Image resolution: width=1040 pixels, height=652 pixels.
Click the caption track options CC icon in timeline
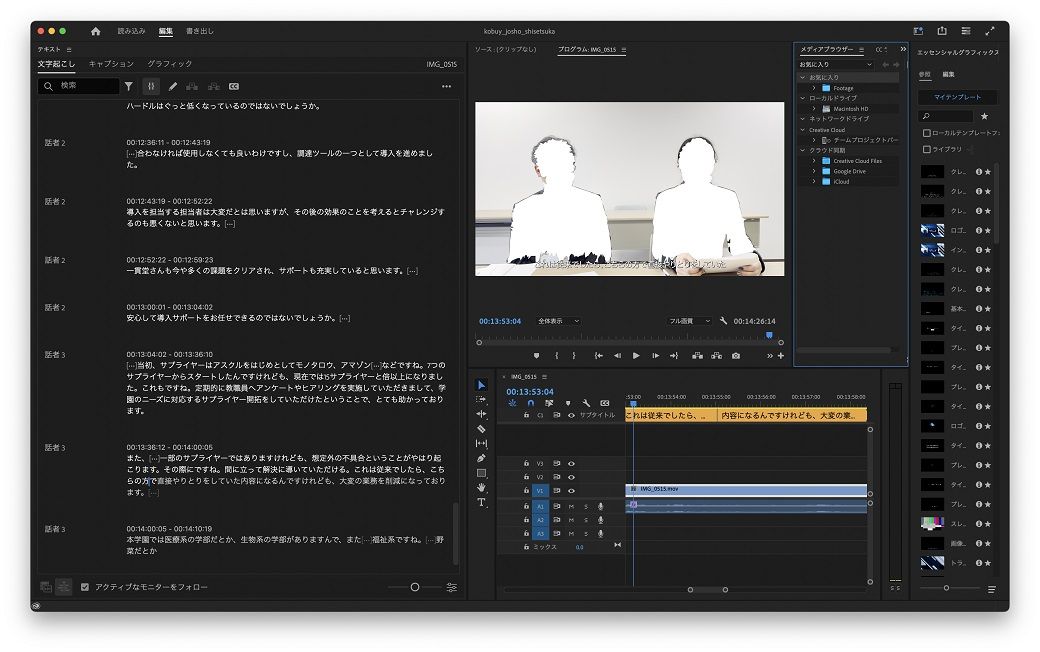point(605,403)
